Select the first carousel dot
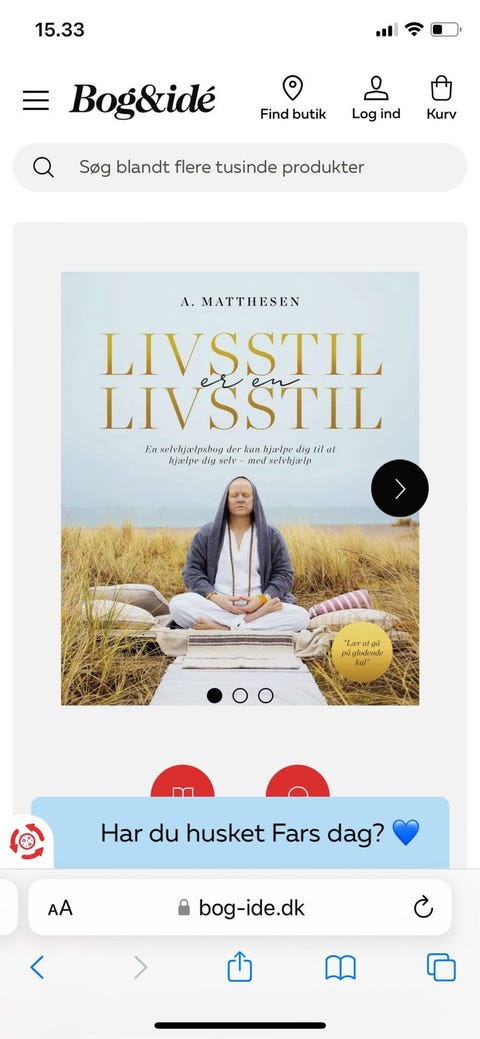This screenshot has height=1039, width=480. pyautogui.click(x=214, y=695)
